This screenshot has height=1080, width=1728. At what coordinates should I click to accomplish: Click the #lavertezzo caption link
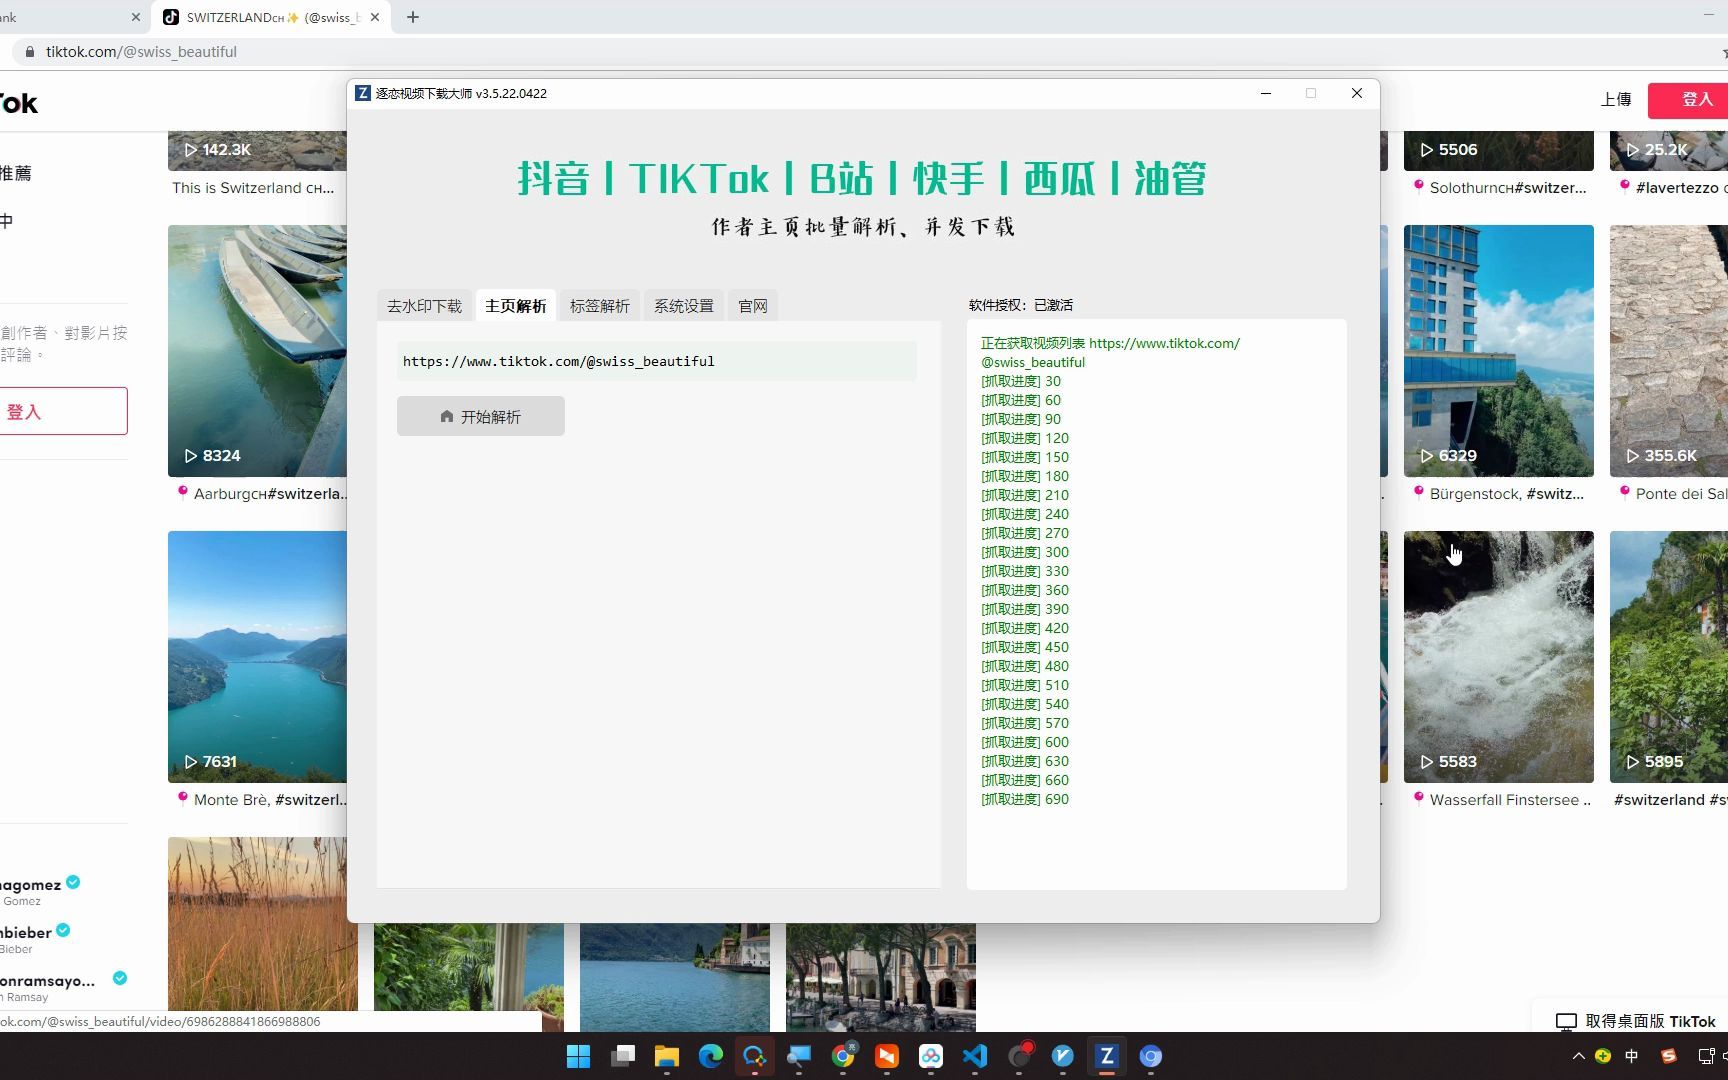[x=1677, y=188]
